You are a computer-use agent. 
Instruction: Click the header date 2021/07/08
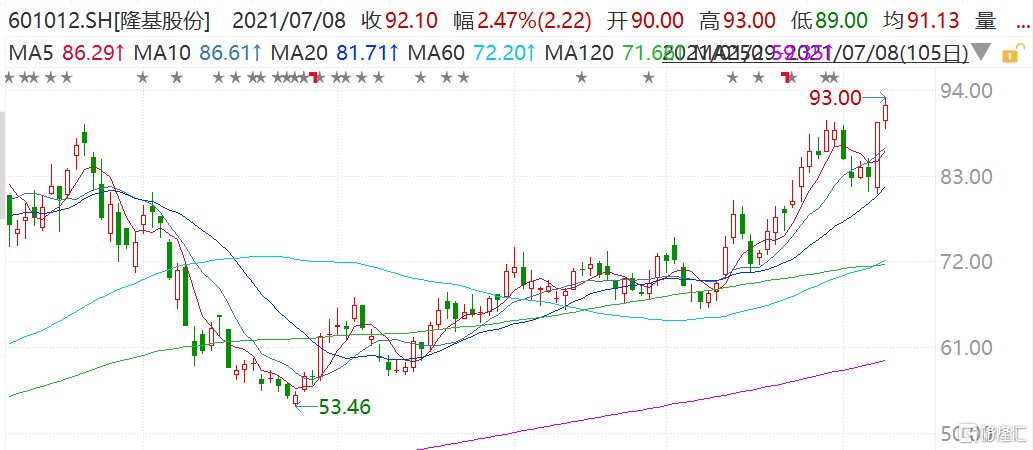pyautogui.click(x=289, y=21)
